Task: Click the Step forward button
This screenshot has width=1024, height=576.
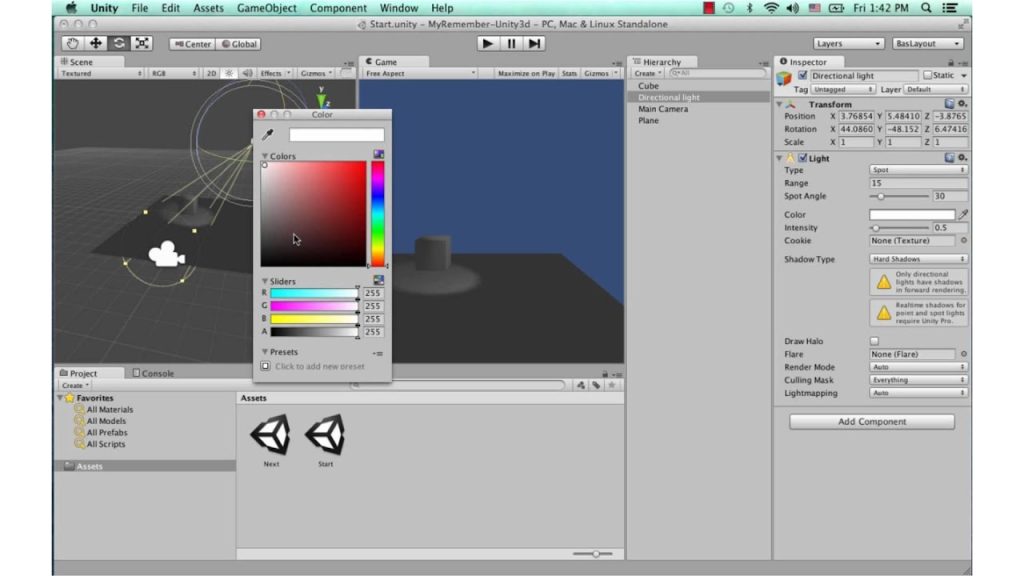Action: 534,44
